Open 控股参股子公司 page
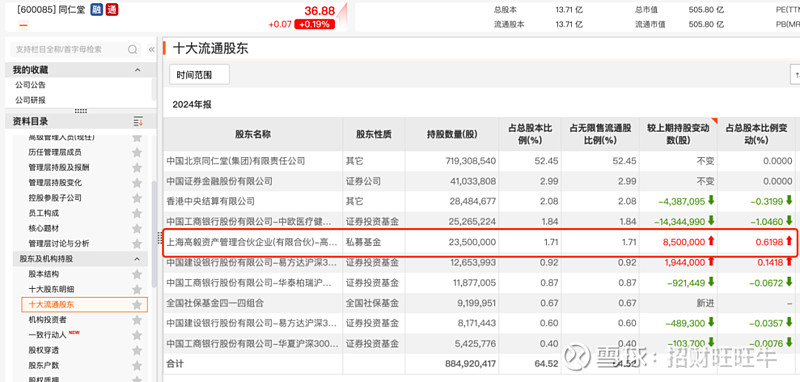Viewport: 800px width, 382px height. pos(55,198)
